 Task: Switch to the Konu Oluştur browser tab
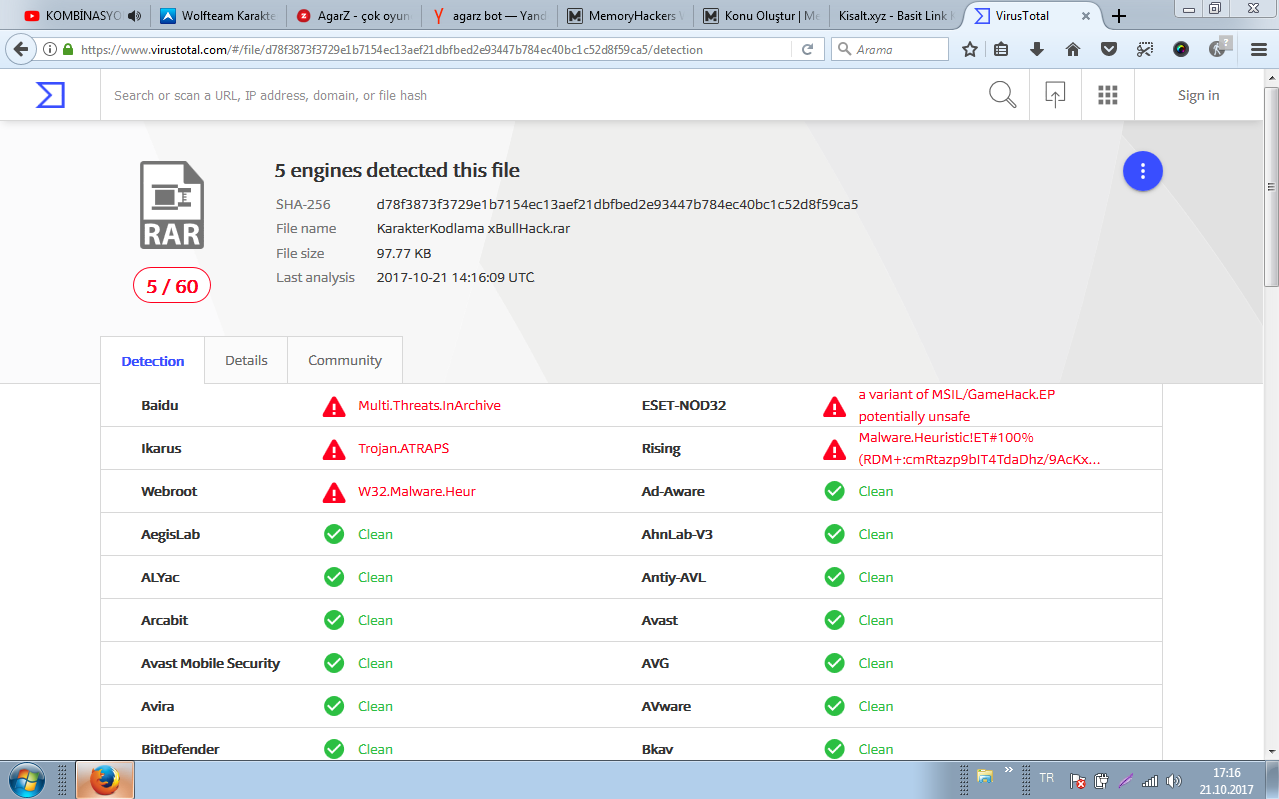(x=760, y=16)
